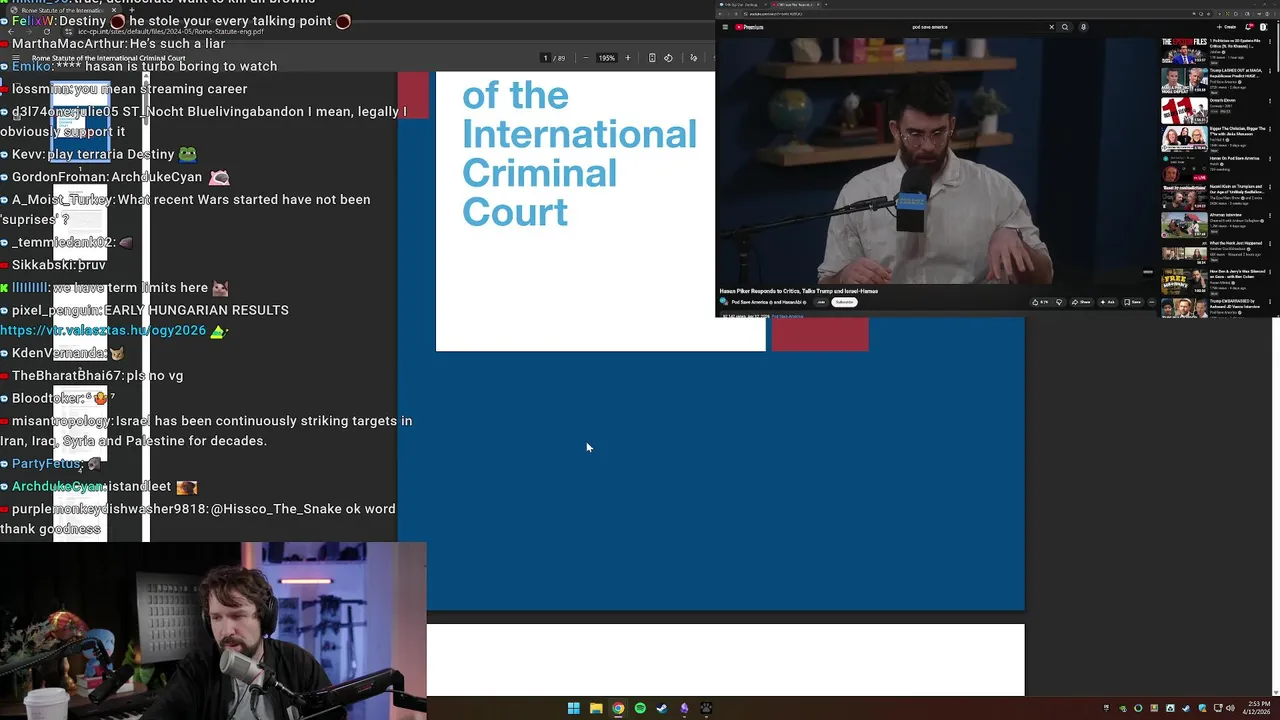This screenshot has height=720, width=1280.
Task: Close the Rome Statute browser tab
Action: (114, 10)
